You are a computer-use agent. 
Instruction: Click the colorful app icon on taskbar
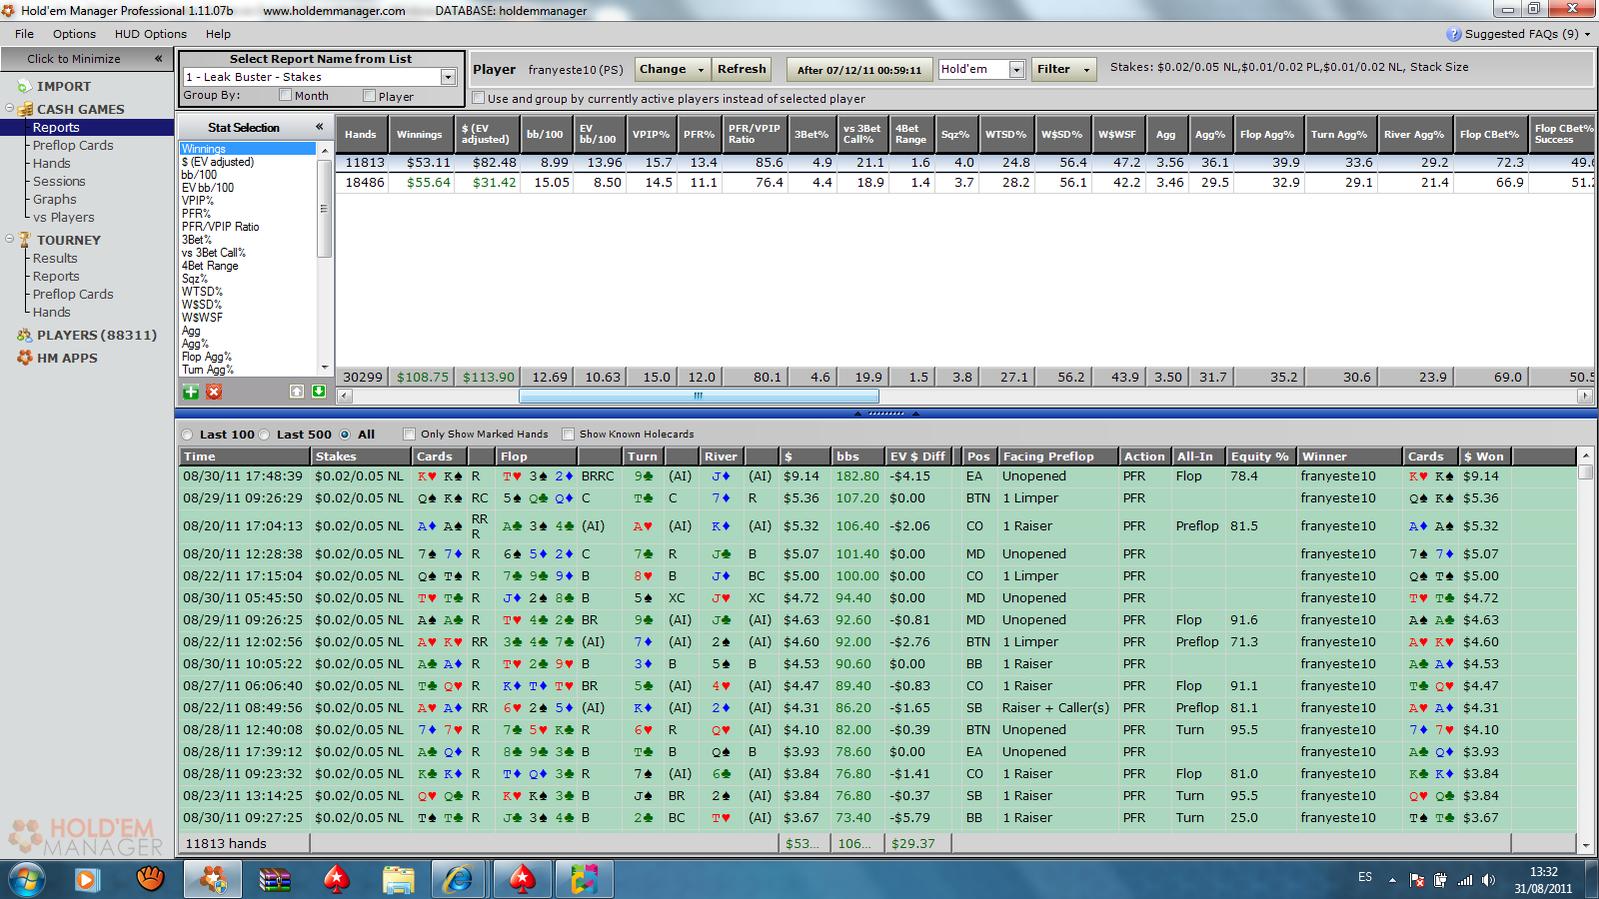(584, 879)
